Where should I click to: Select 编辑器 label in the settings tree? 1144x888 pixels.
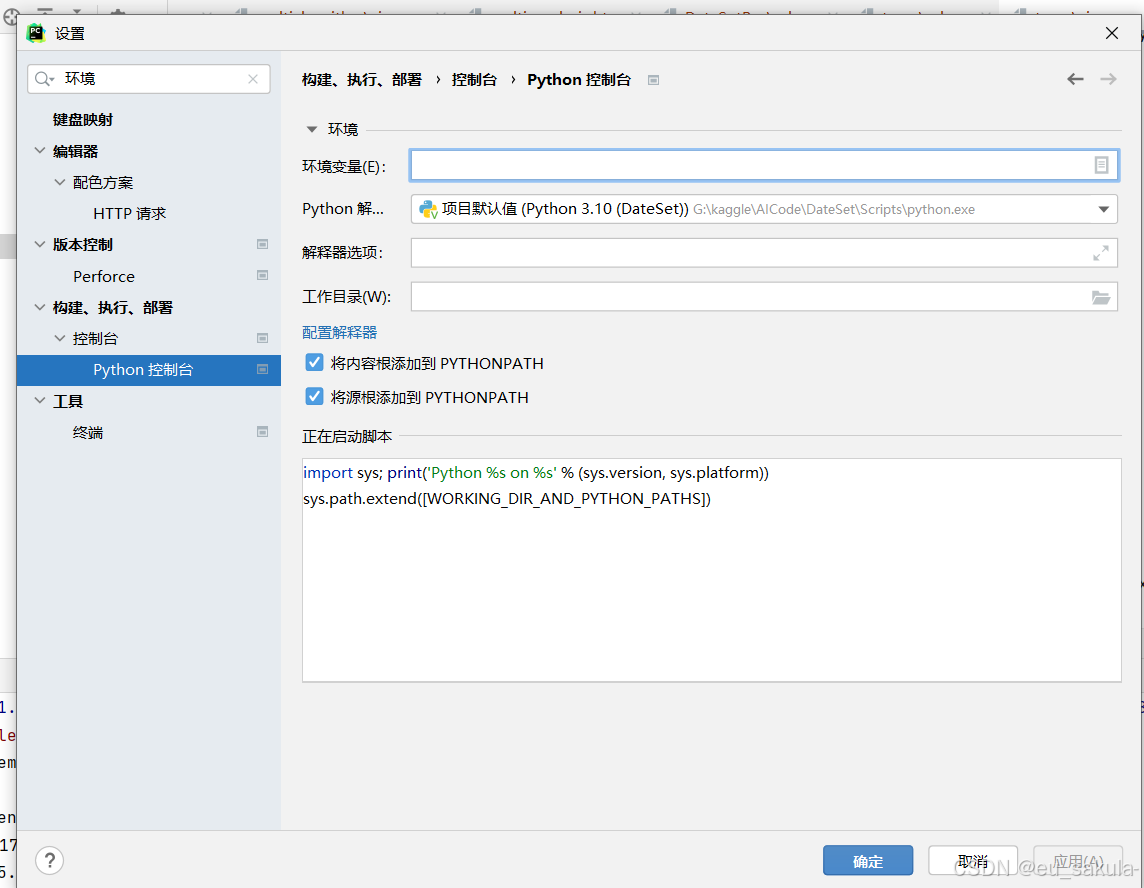(x=75, y=151)
